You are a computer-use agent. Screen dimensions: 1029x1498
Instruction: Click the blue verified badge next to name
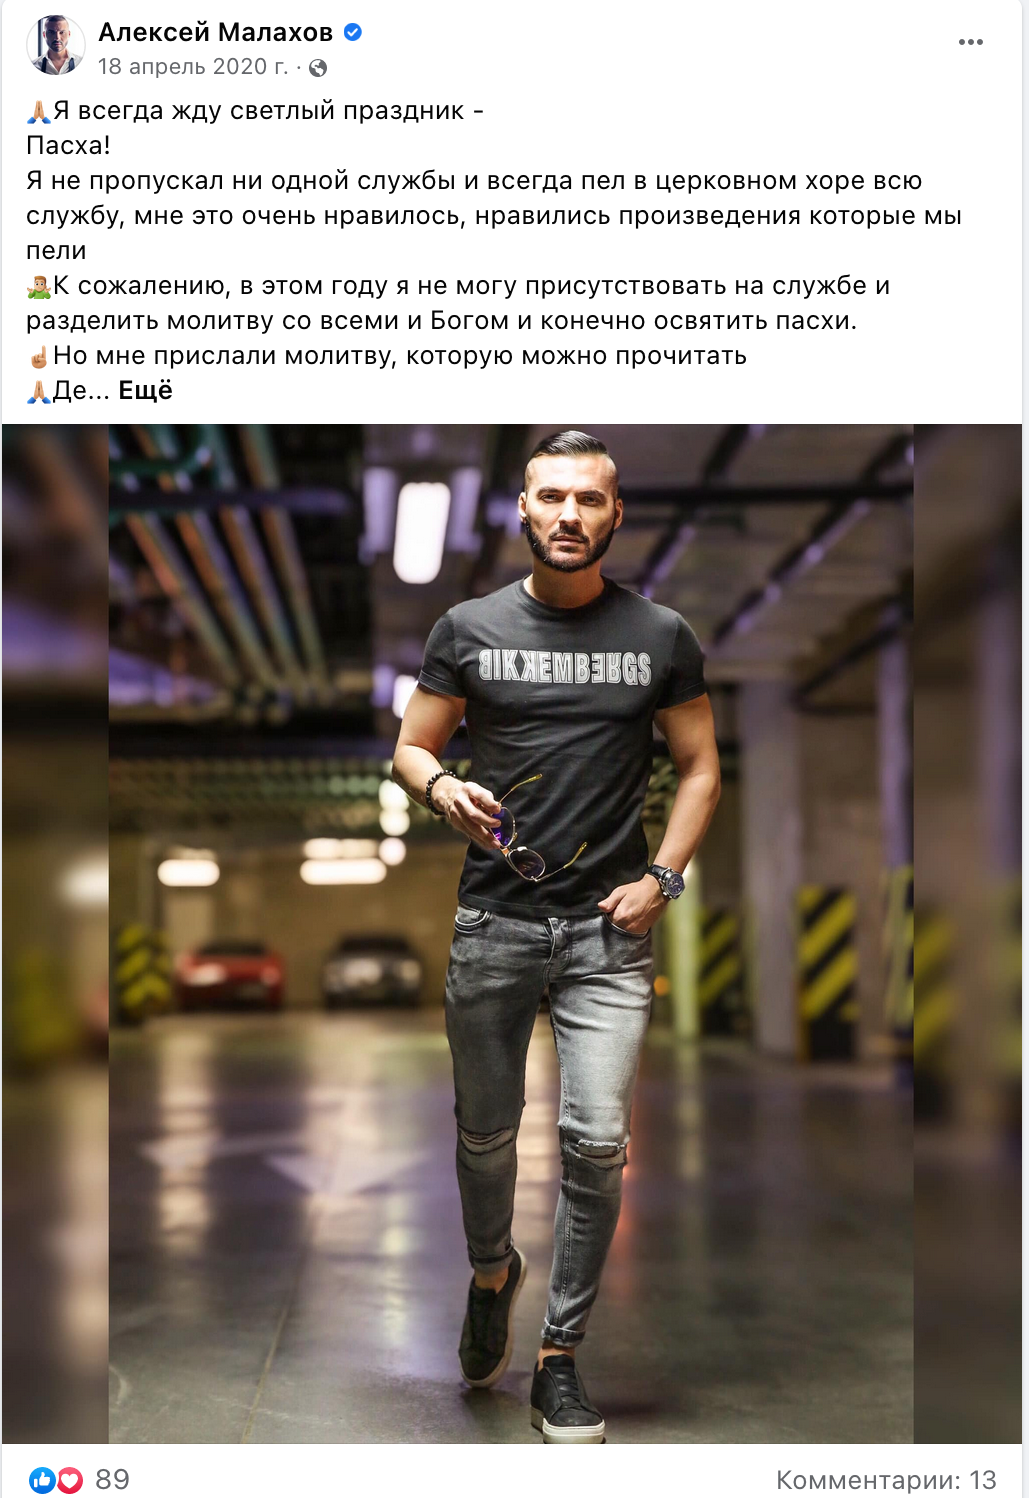[352, 32]
